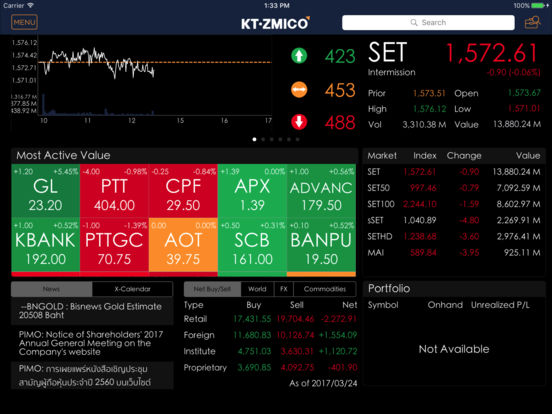The height and width of the screenshot is (414, 552).
Task: Tap the Intermission market status label
Action: point(391,72)
